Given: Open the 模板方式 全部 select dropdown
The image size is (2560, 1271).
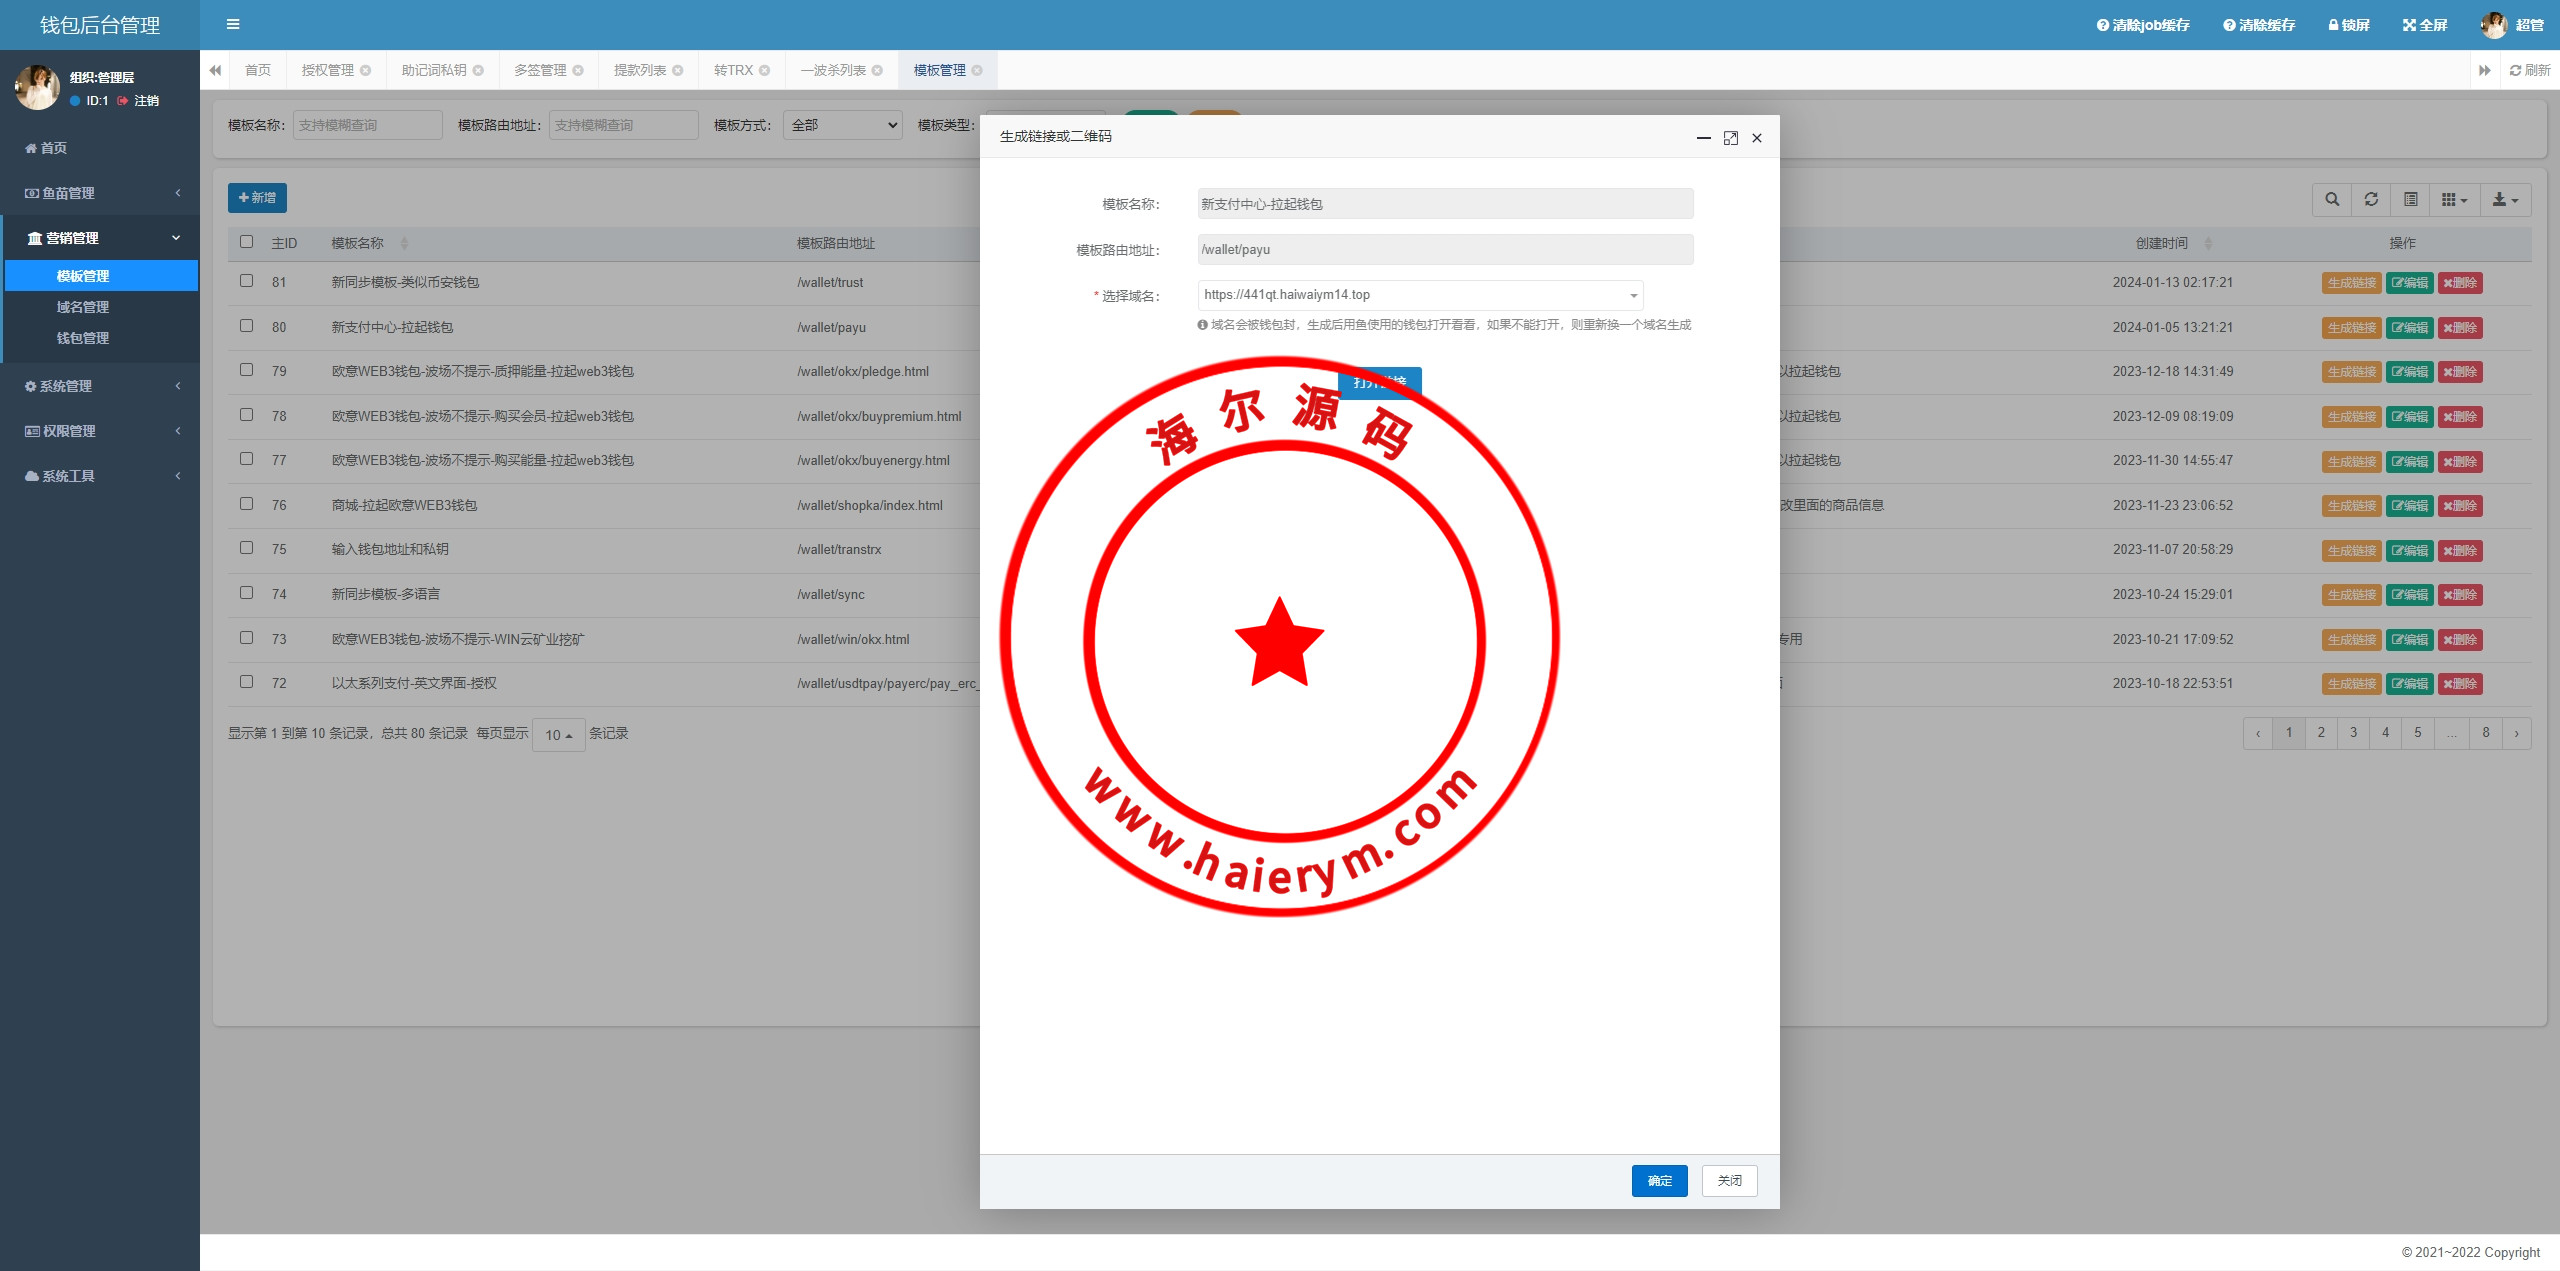Looking at the screenshot, I should [x=843, y=125].
